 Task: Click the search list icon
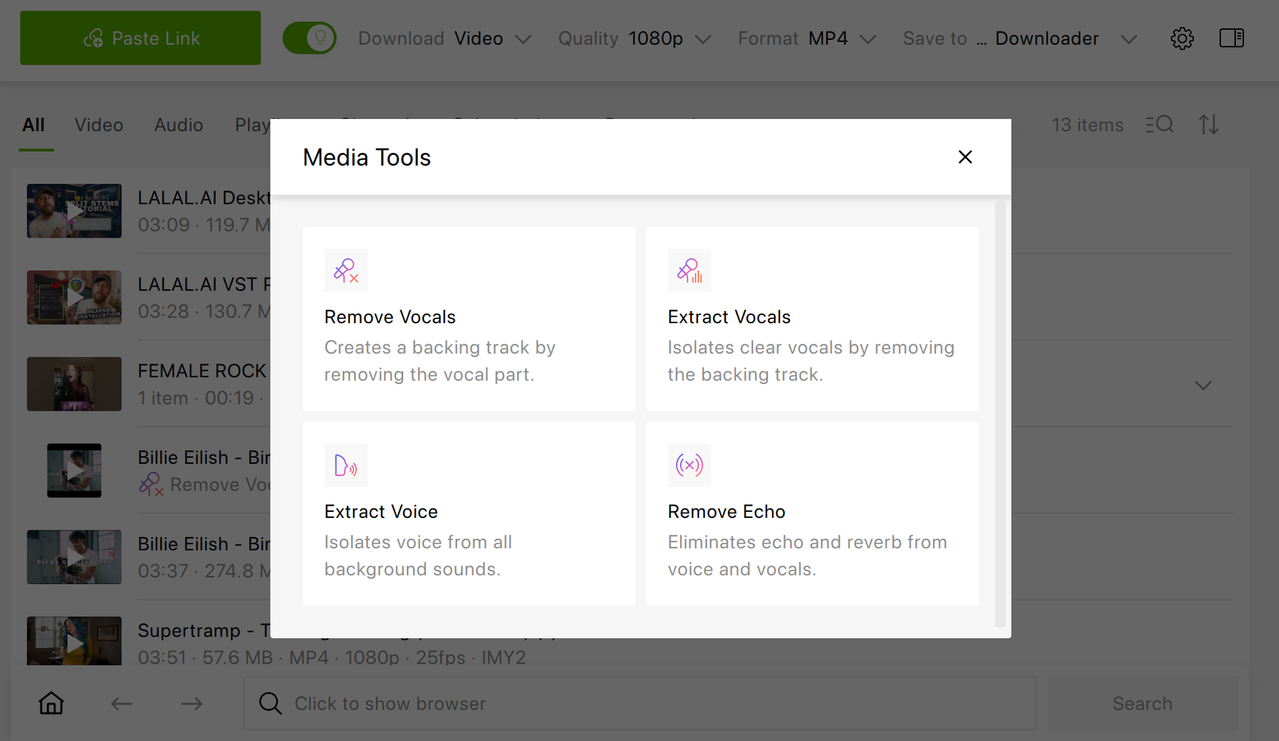[1160, 125]
